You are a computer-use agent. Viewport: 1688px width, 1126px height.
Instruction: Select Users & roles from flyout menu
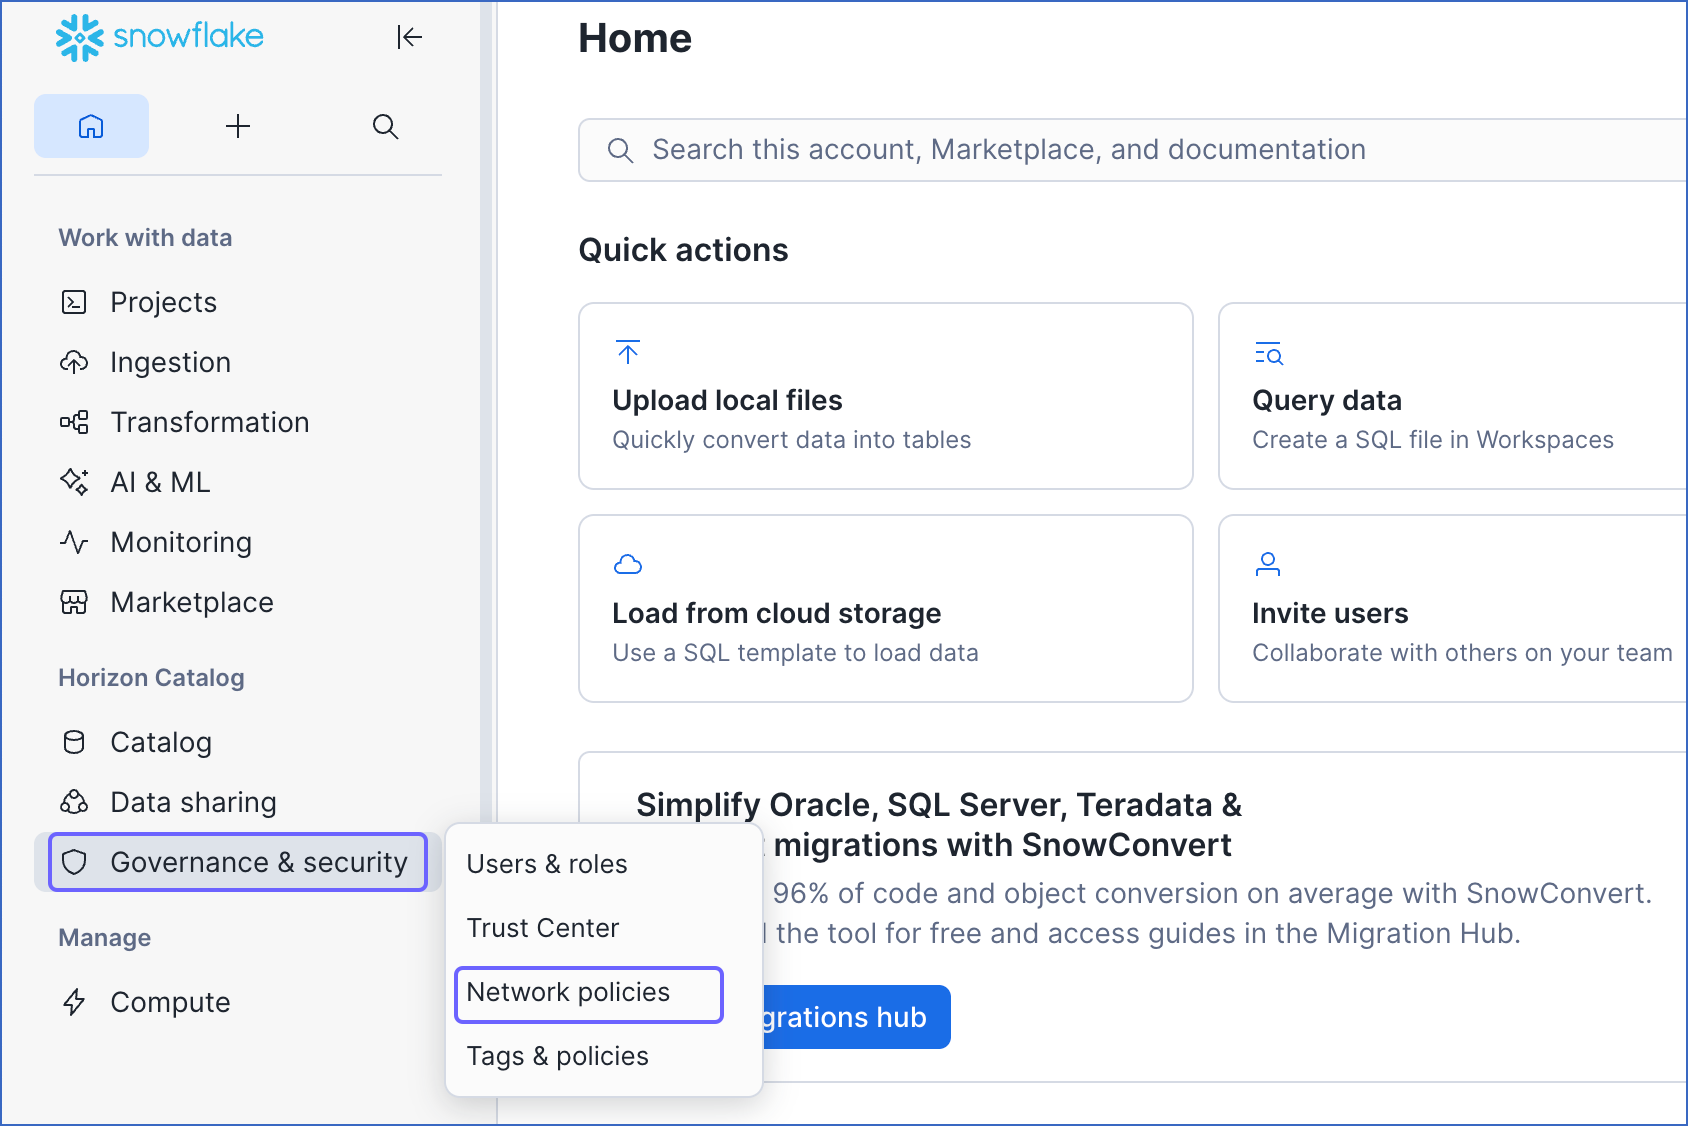[547, 864]
